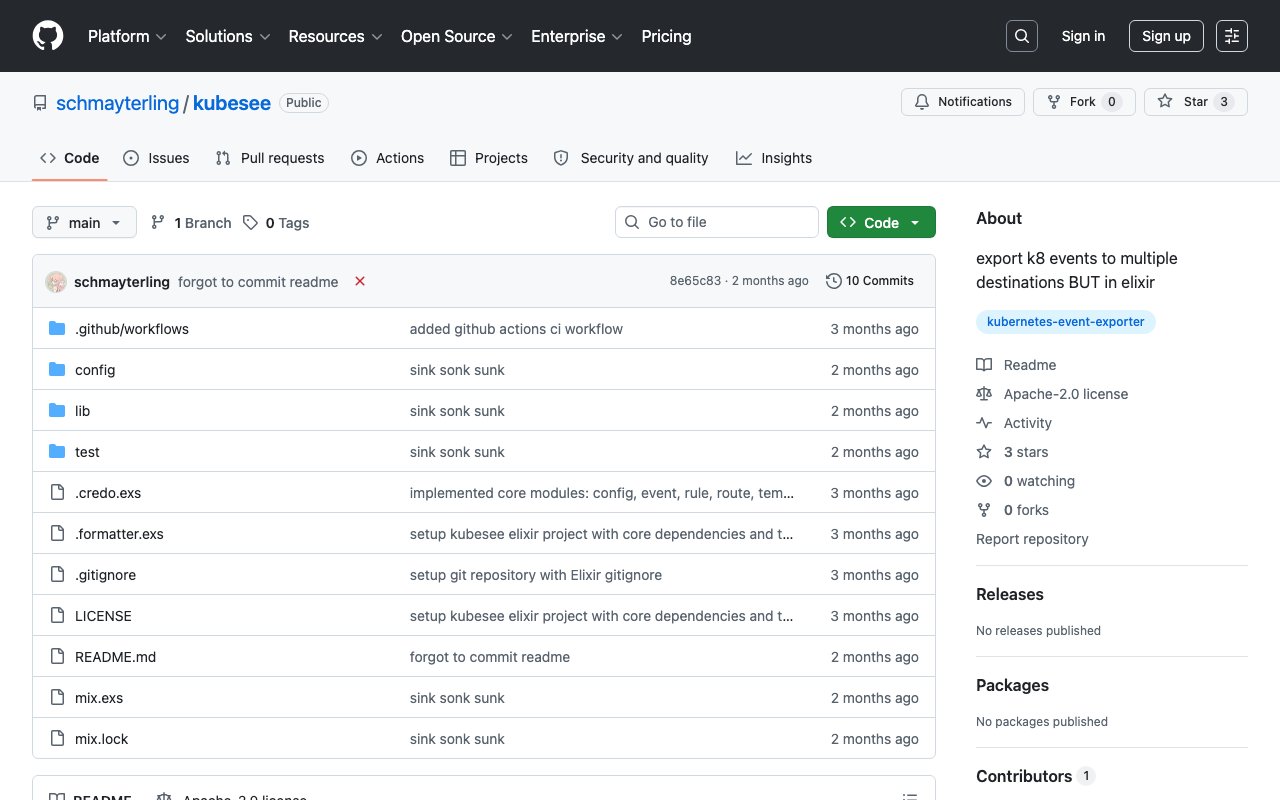Expand the Platform menu
This screenshot has height=800, width=1280.
(127, 36)
